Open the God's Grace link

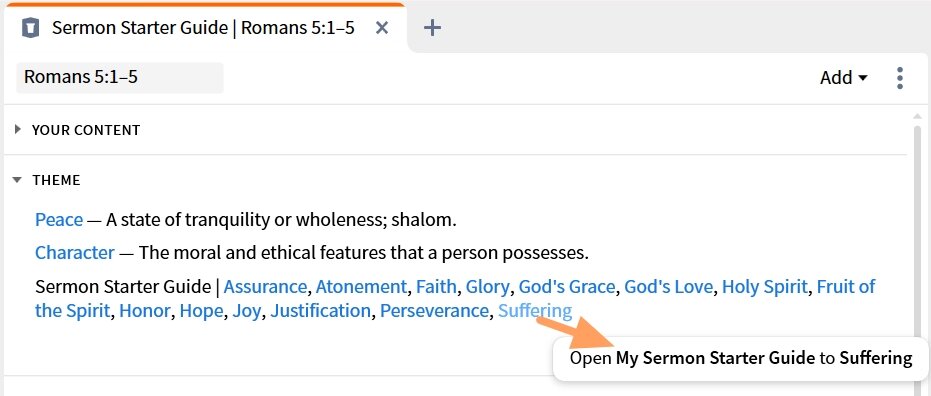click(566, 287)
